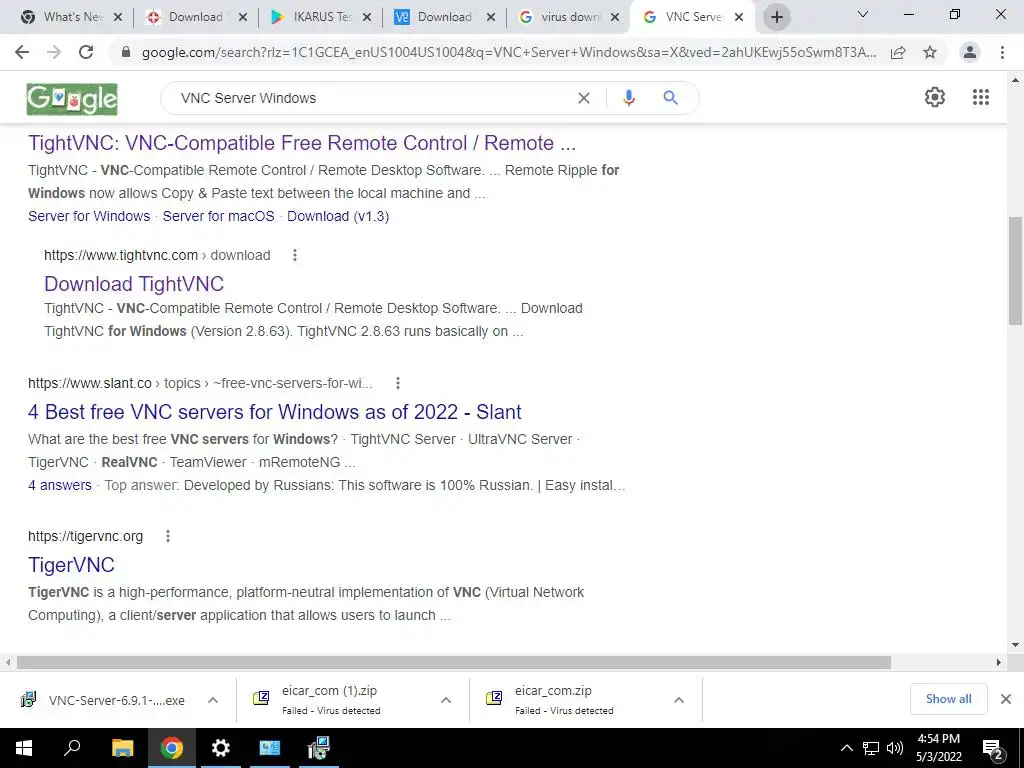Viewport: 1024px width, 768px height.
Task: Open the tab search dropdown chevron
Action: pyautogui.click(x=863, y=14)
